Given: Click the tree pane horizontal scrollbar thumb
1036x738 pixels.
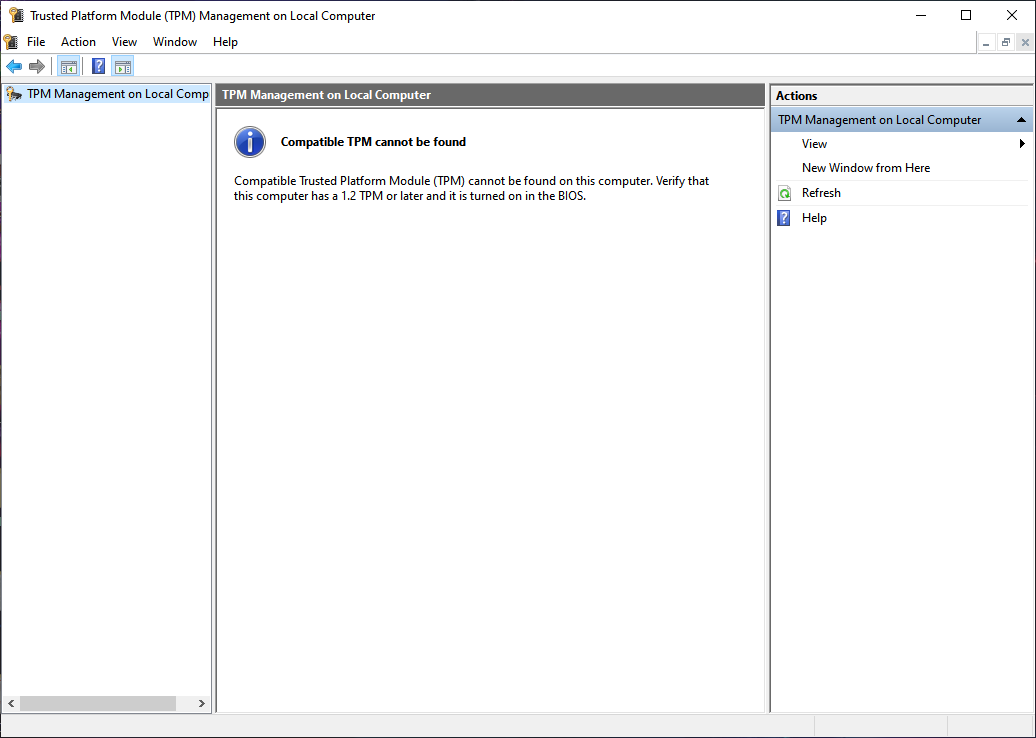Looking at the screenshot, I should click(x=98, y=704).
